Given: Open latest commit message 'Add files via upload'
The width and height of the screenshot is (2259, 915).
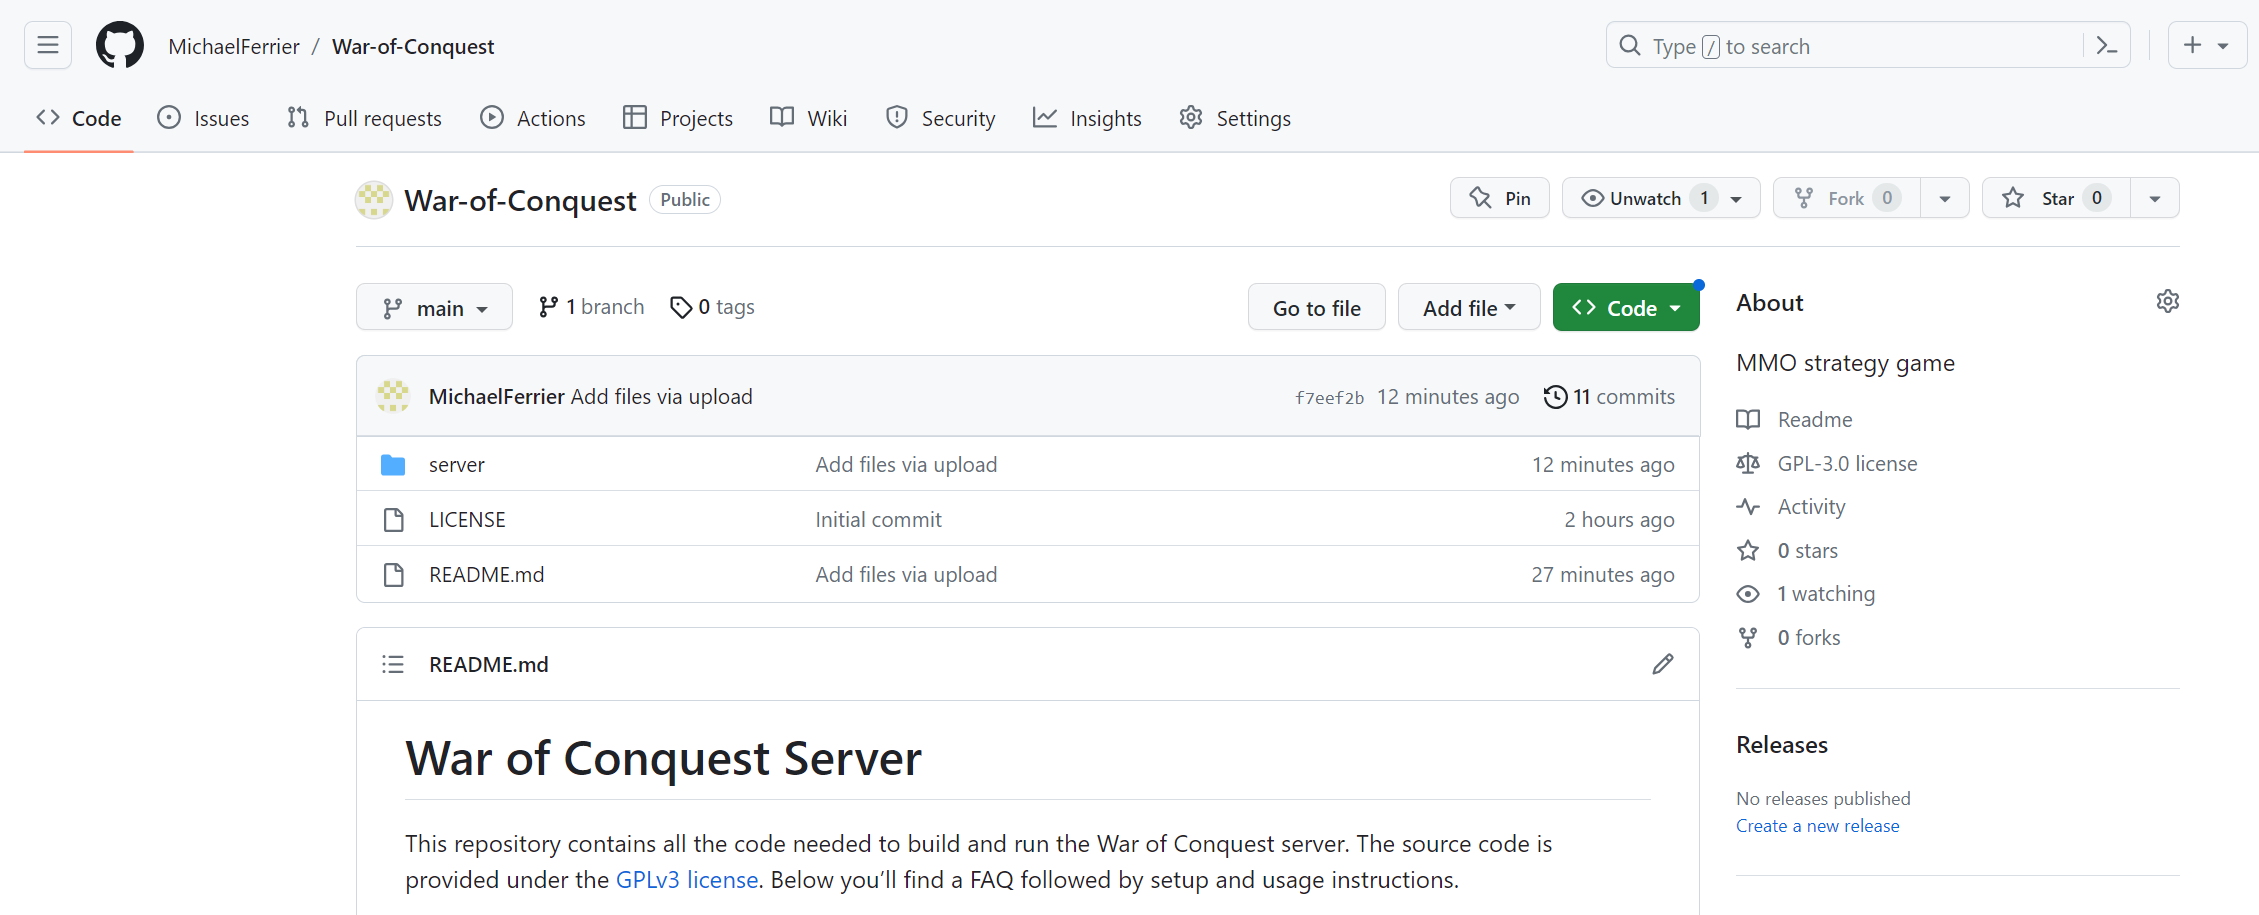Looking at the screenshot, I should coord(661,396).
